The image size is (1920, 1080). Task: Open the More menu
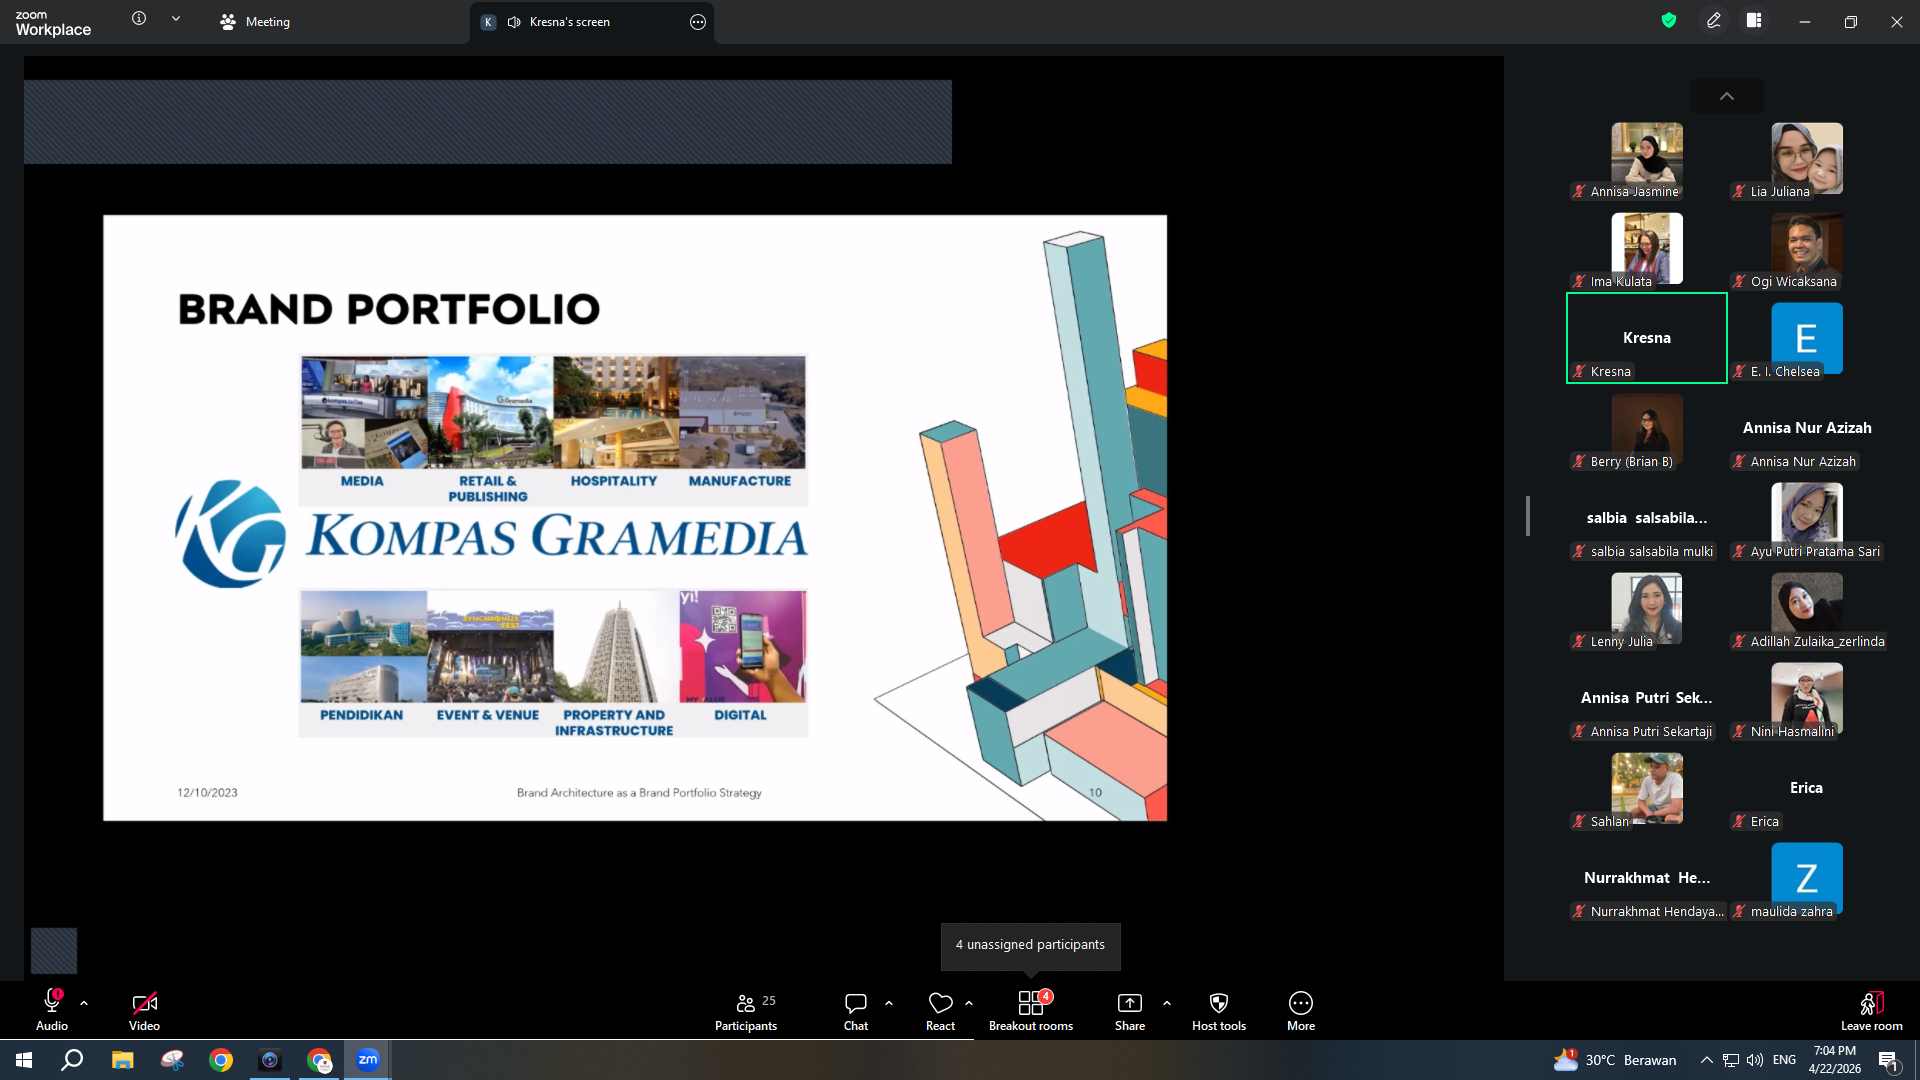click(x=1301, y=1010)
